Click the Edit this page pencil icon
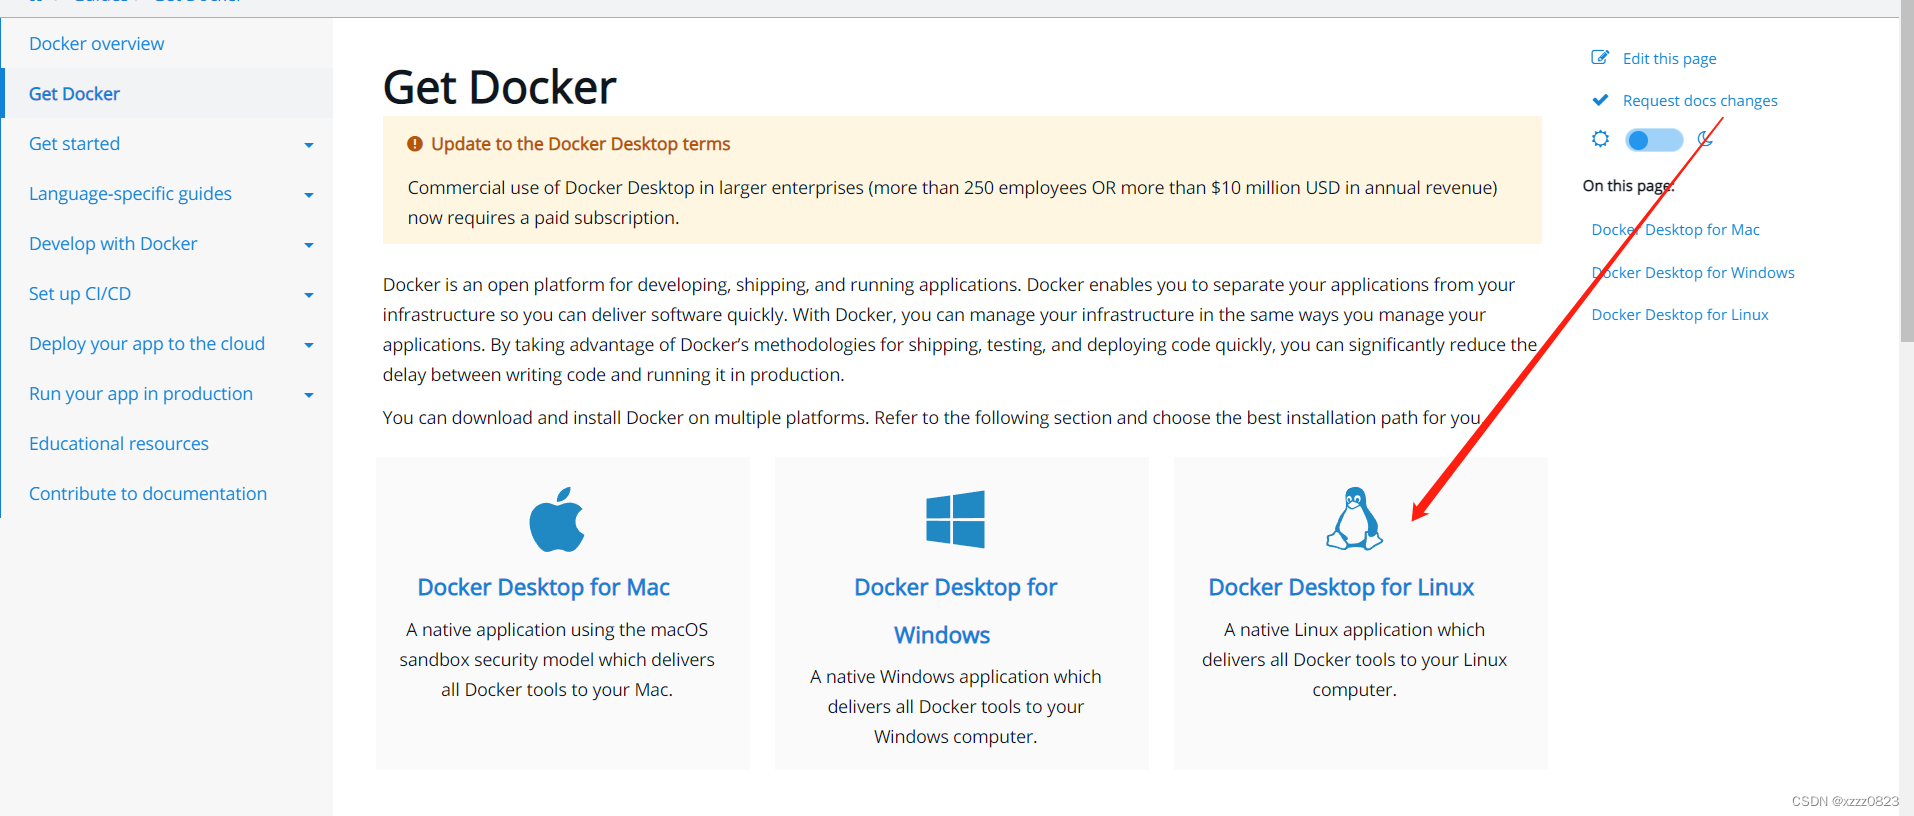 (x=1600, y=58)
